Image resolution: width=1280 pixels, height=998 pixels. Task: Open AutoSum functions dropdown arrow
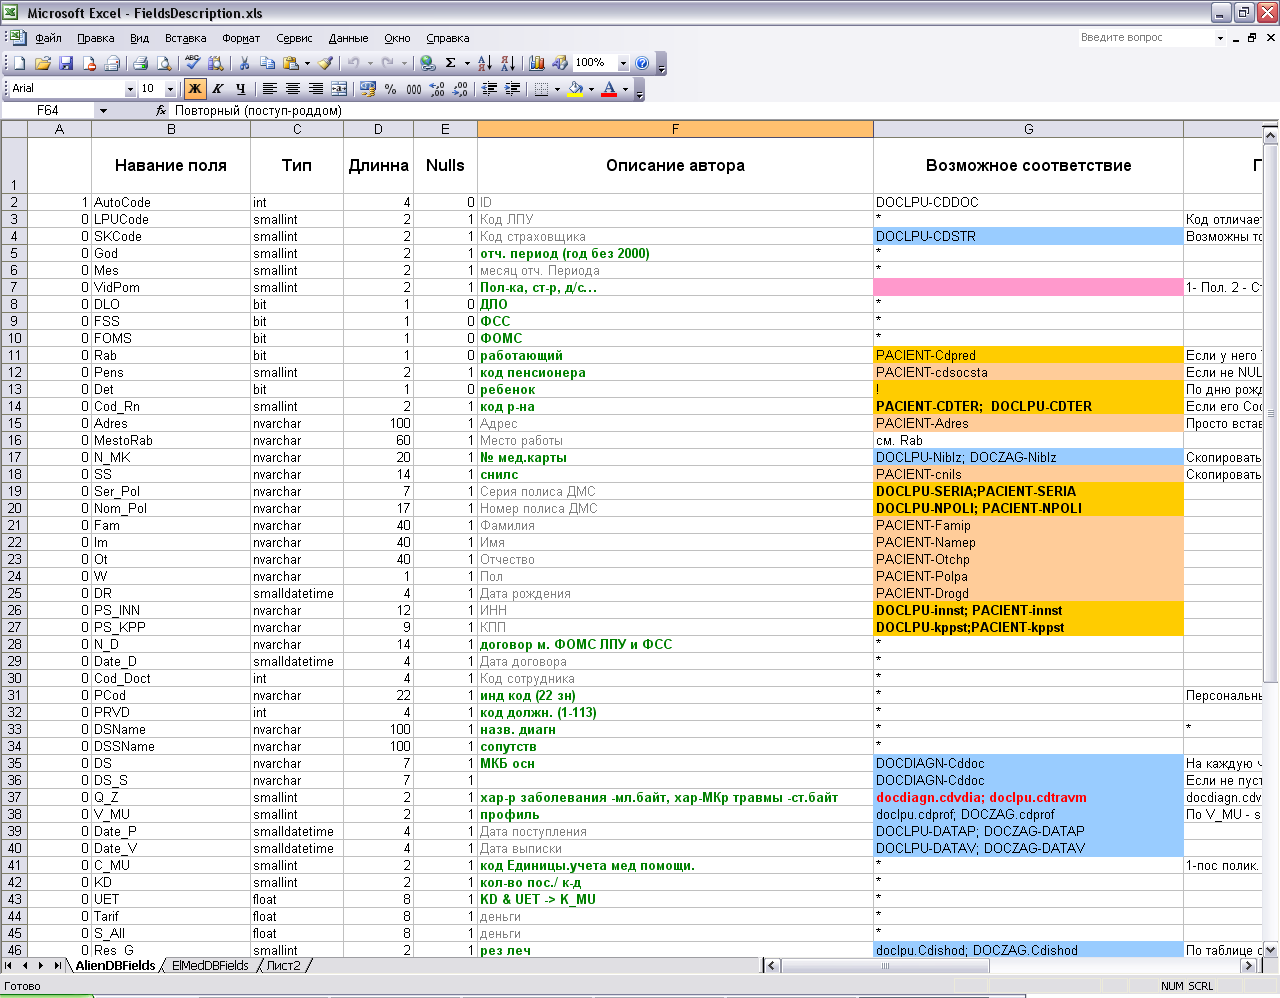click(467, 63)
